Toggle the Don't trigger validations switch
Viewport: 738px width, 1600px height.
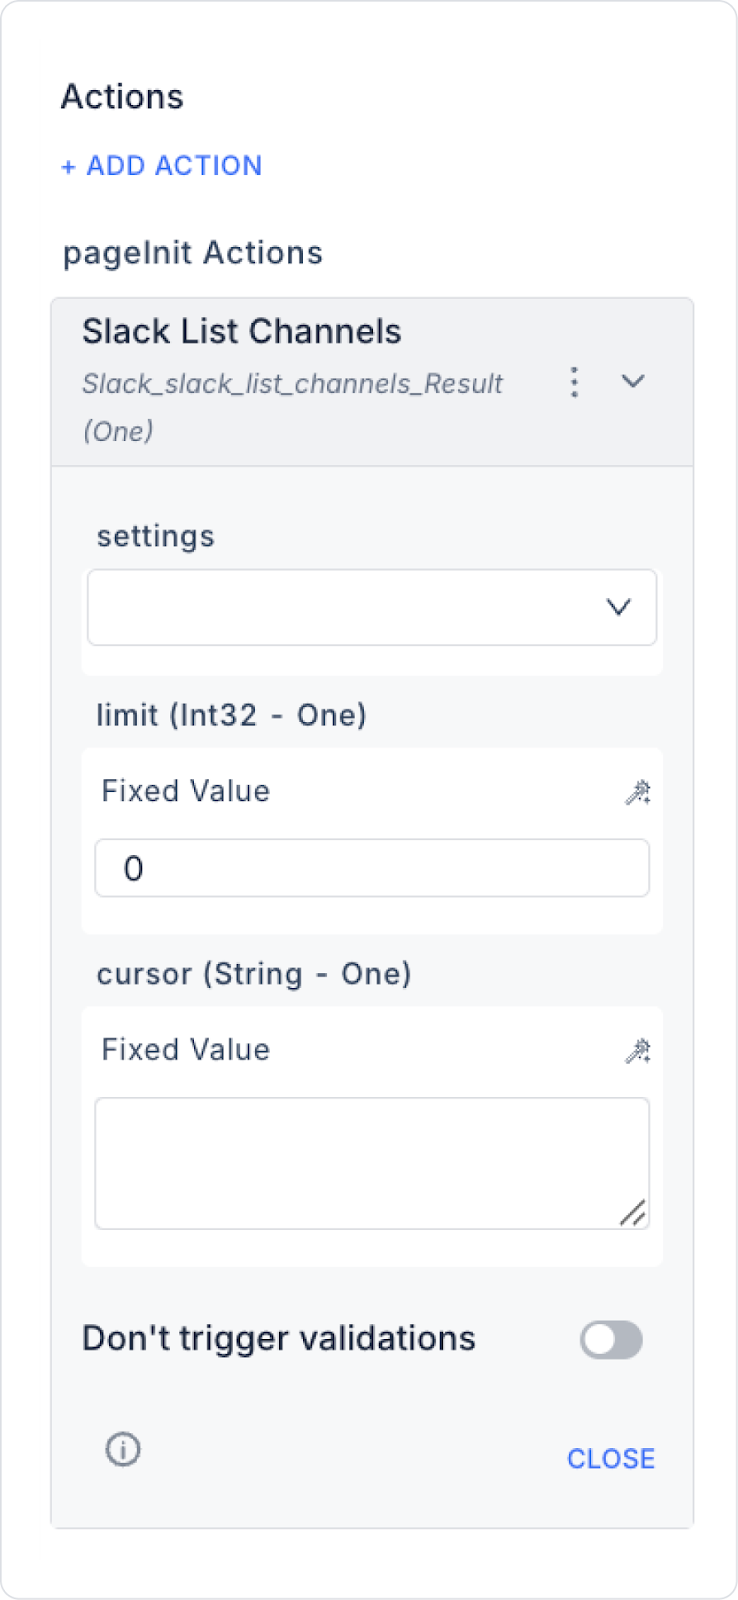(x=611, y=1340)
